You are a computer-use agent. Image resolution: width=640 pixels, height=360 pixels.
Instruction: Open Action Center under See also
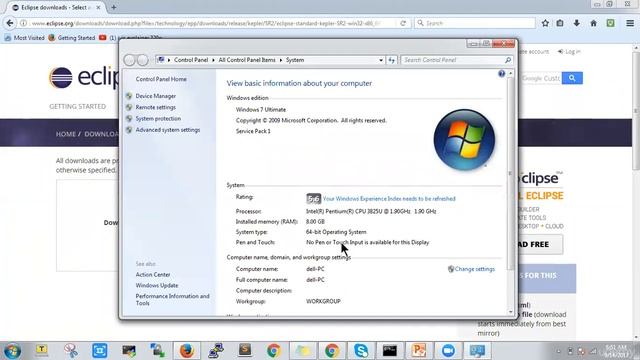point(153,275)
